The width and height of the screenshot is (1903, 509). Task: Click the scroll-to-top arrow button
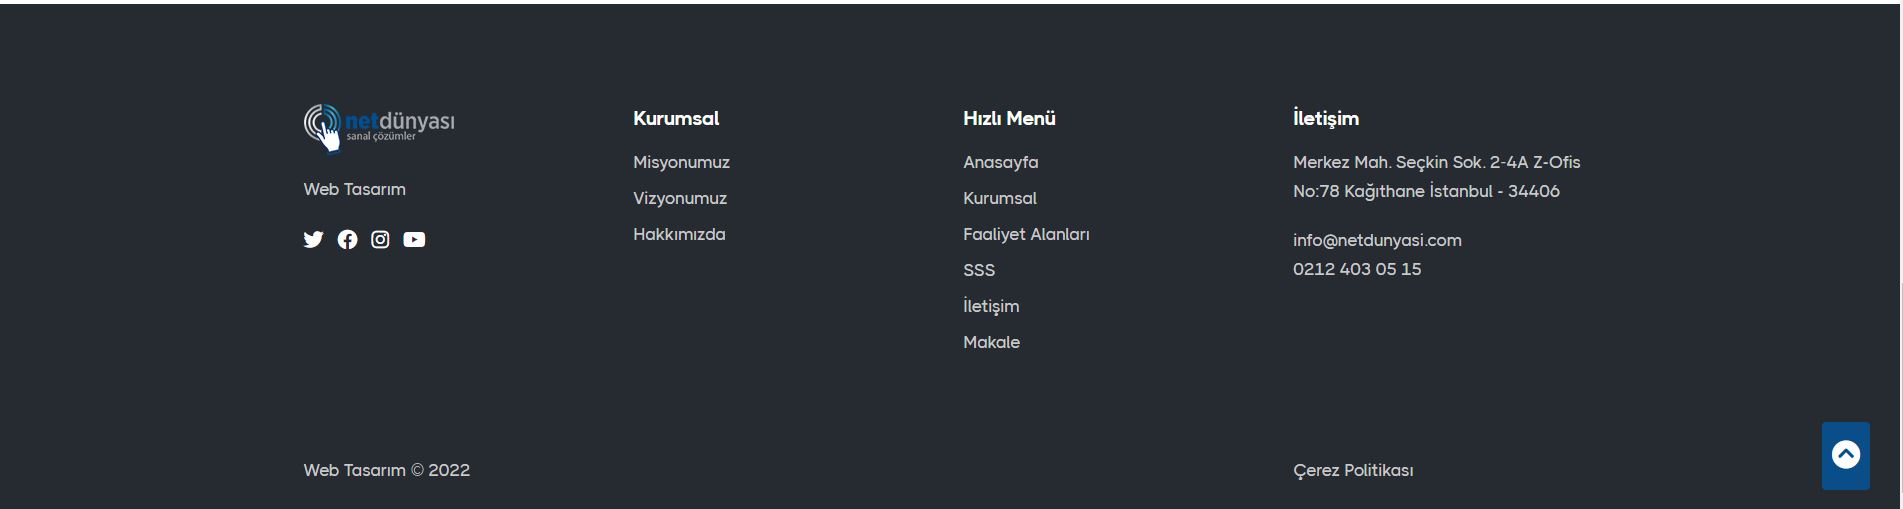pos(1846,455)
